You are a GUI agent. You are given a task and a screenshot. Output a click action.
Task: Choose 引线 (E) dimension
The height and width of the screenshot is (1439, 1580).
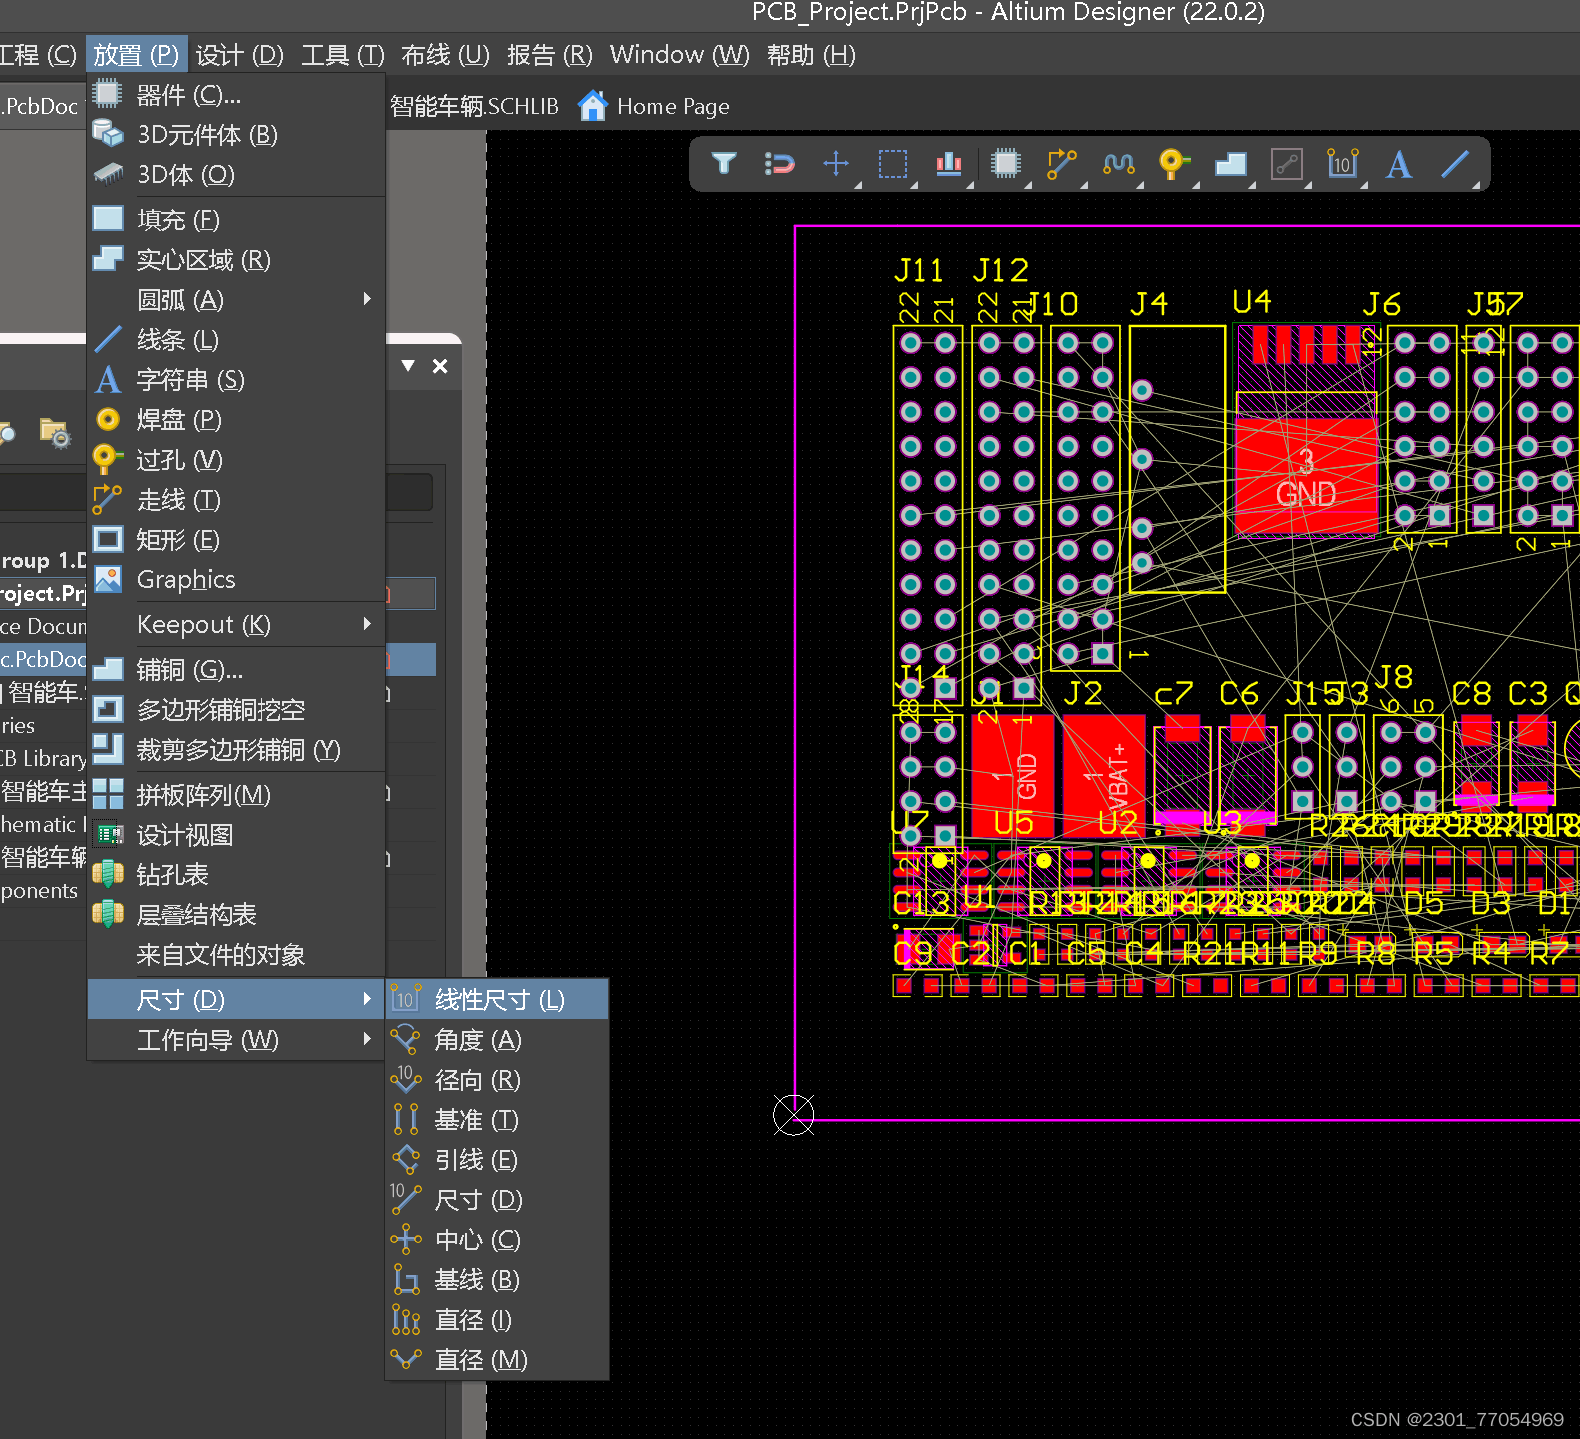coord(497,1160)
